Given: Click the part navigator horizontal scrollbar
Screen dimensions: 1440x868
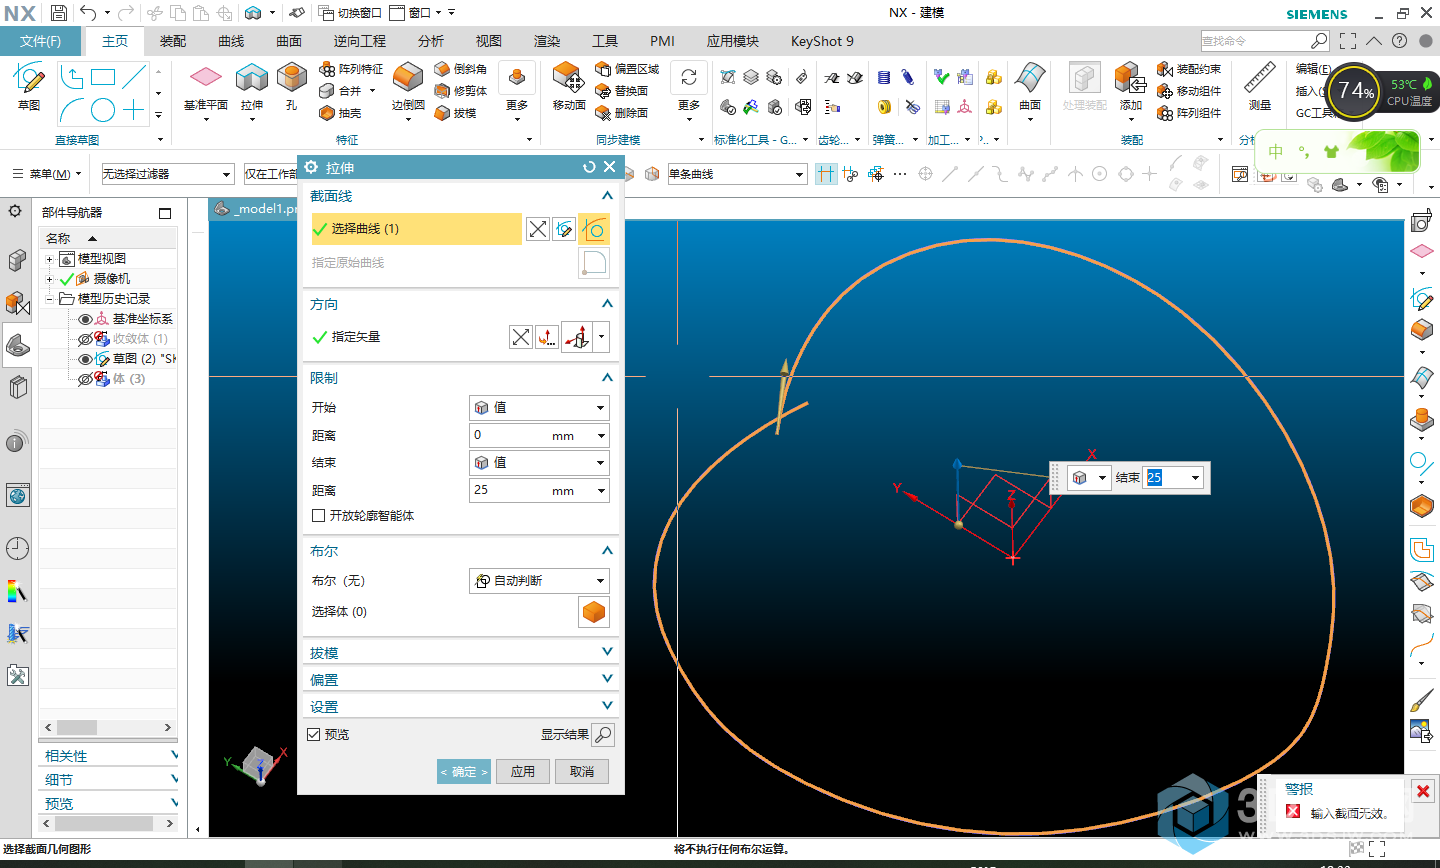Looking at the screenshot, I should (108, 727).
